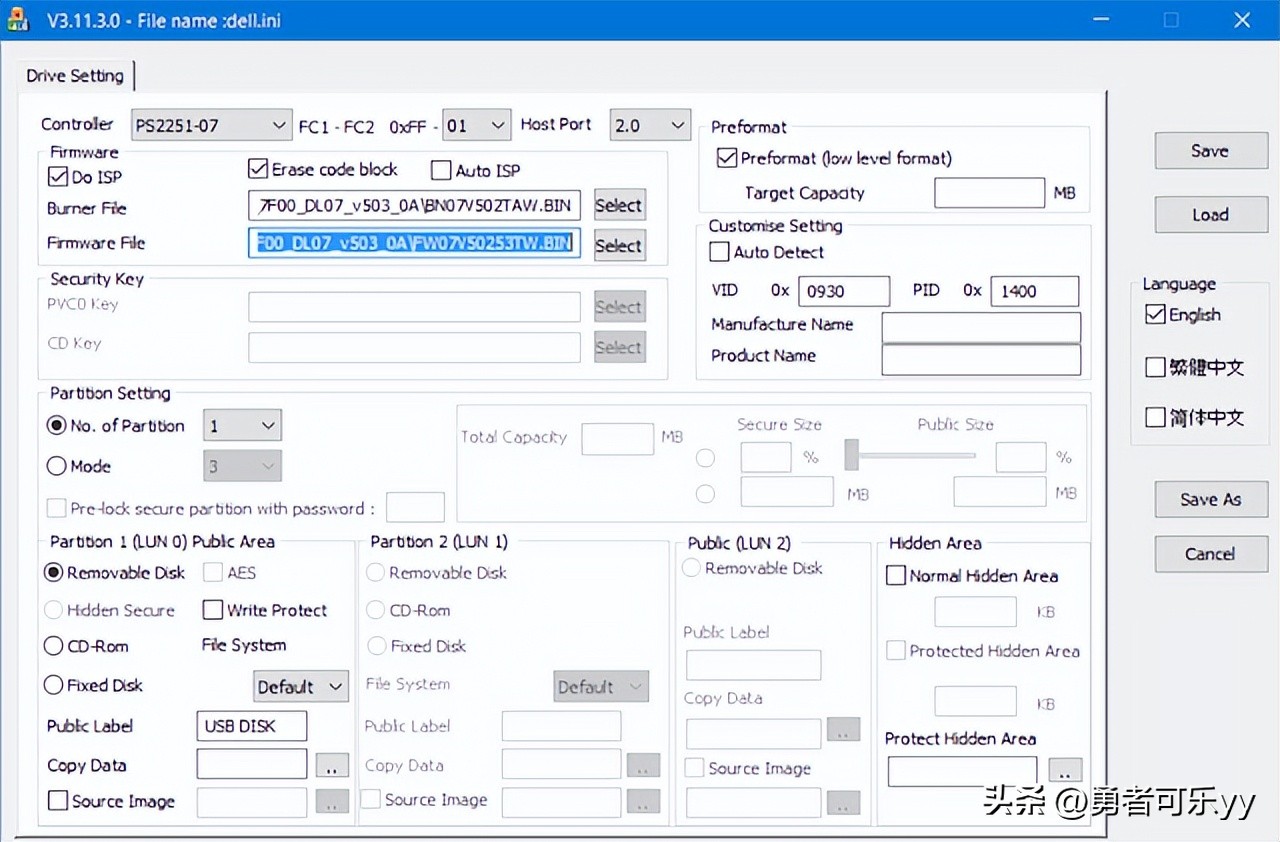Load a saved settings file
The height and width of the screenshot is (842, 1280).
tap(1210, 214)
